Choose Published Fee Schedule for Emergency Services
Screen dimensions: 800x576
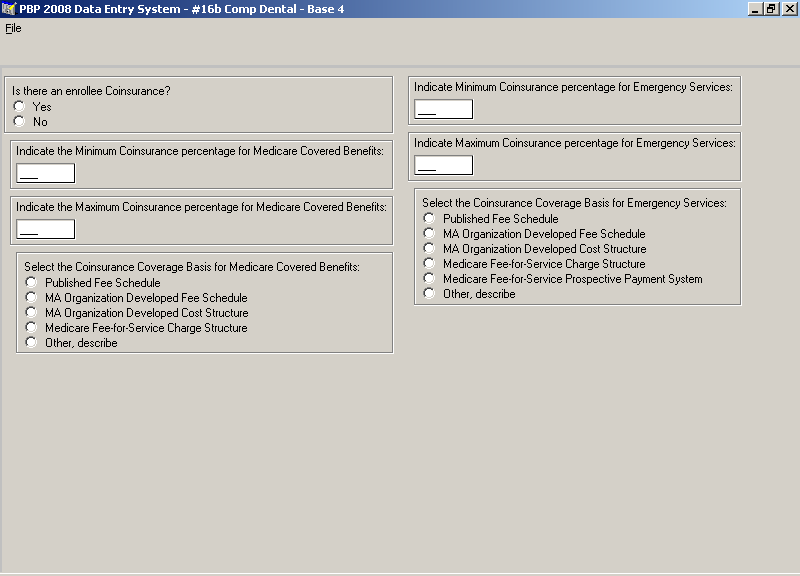pos(429,218)
